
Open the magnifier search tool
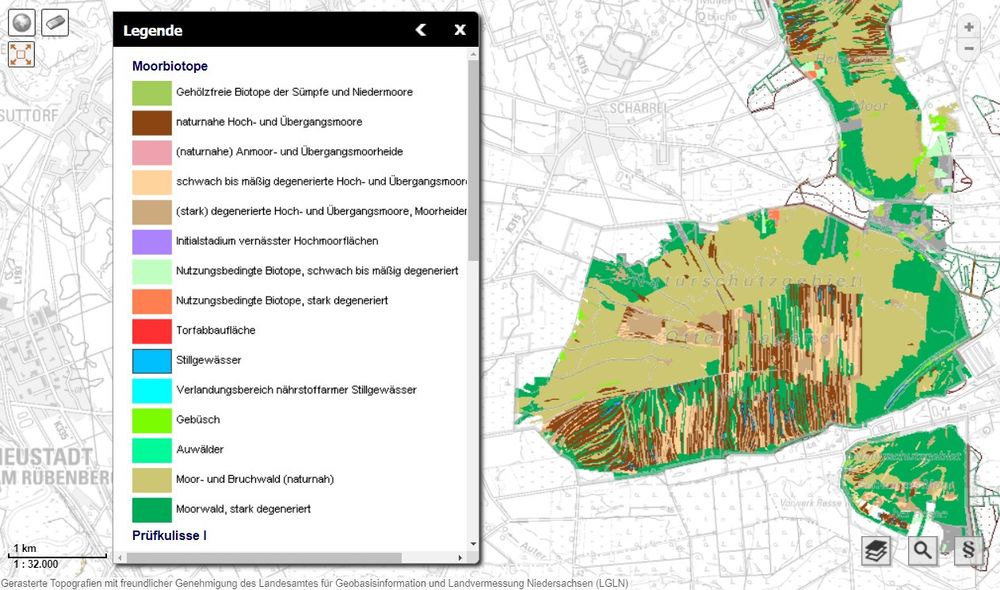pos(922,551)
